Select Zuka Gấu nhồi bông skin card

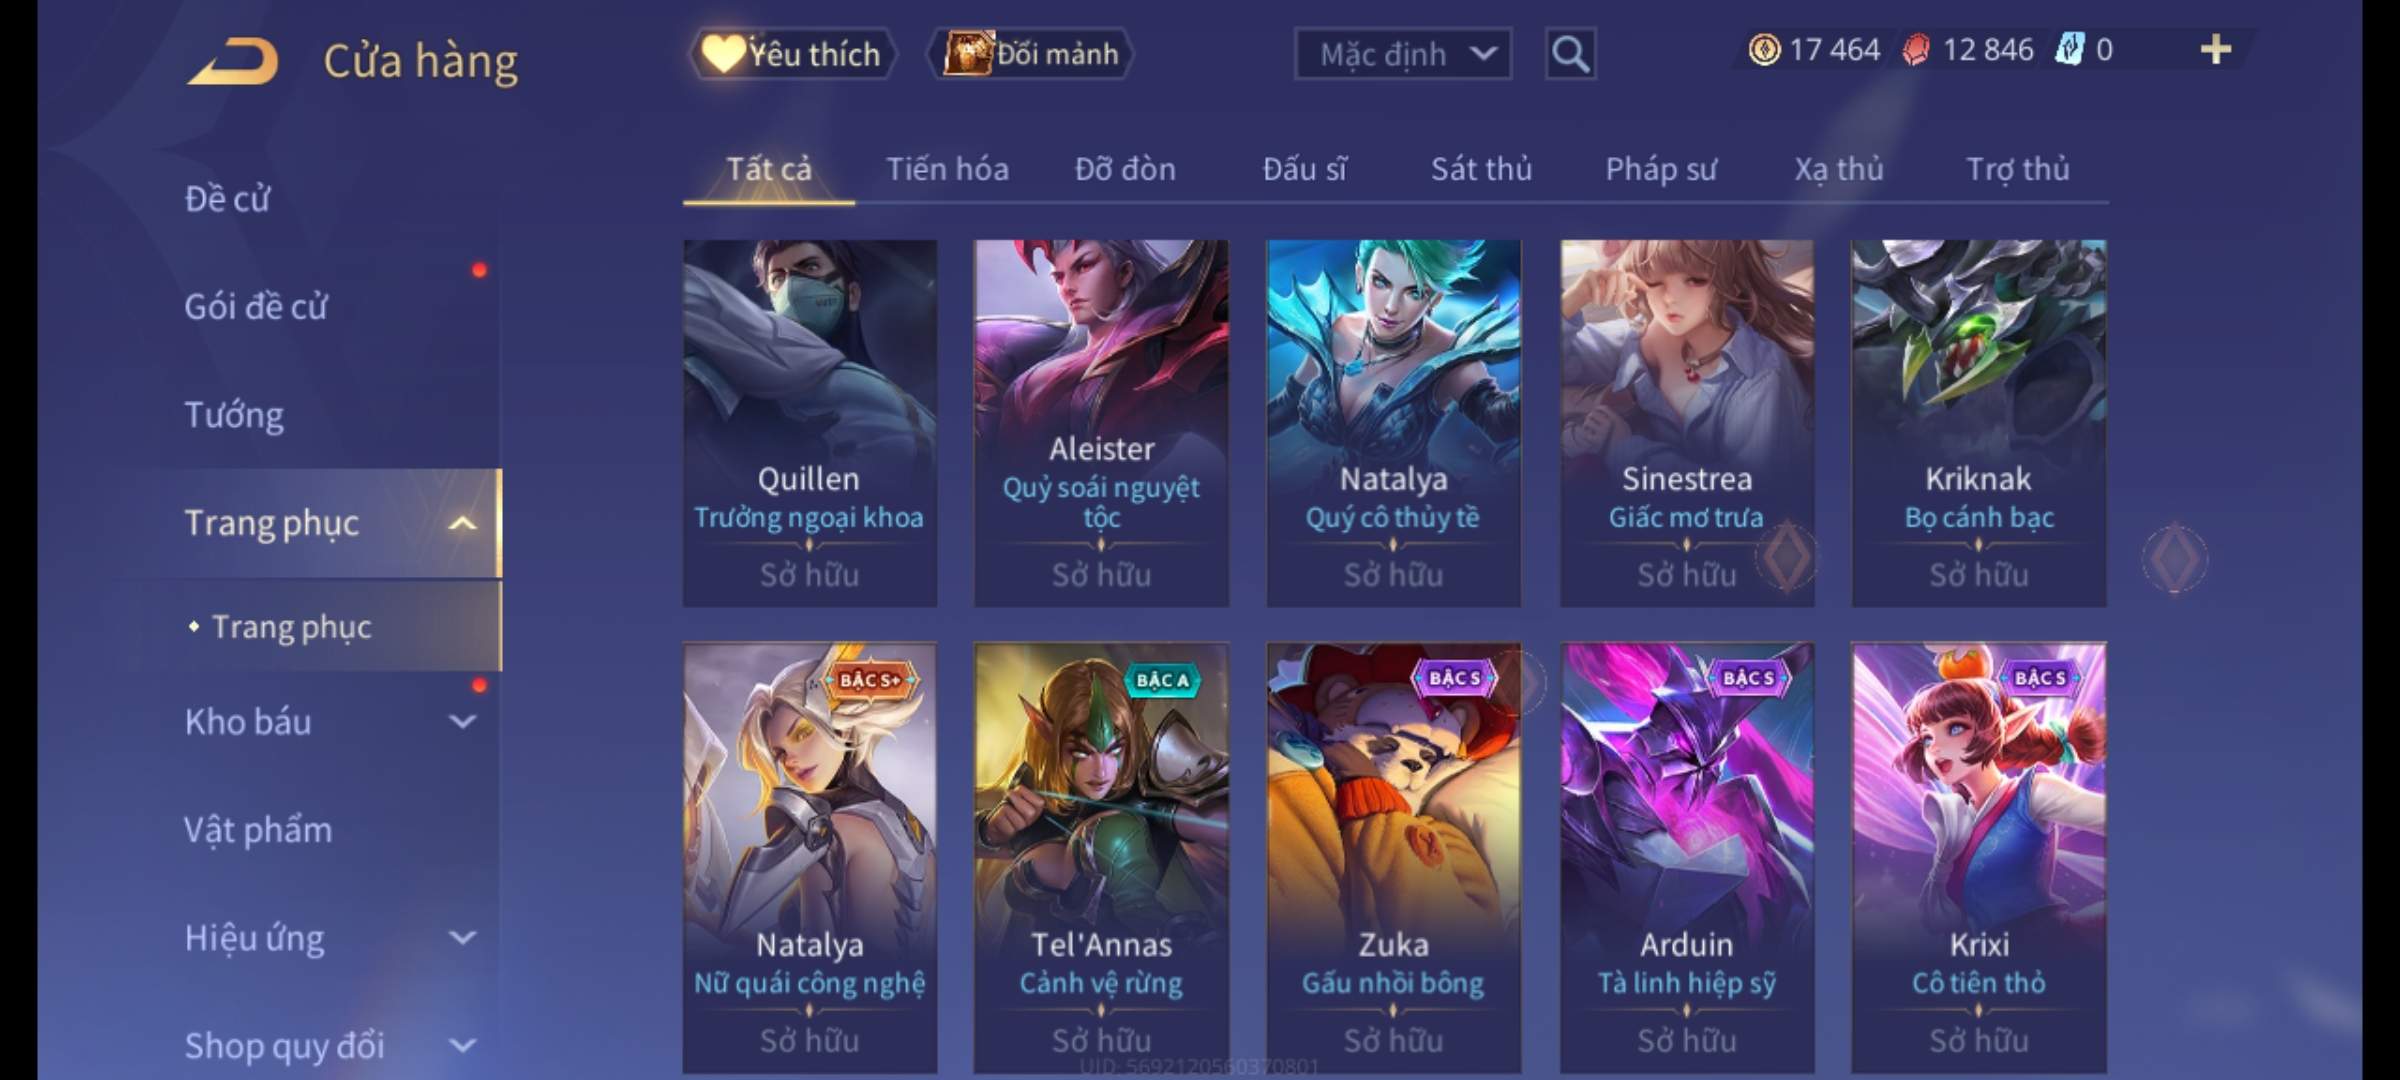1393,858
